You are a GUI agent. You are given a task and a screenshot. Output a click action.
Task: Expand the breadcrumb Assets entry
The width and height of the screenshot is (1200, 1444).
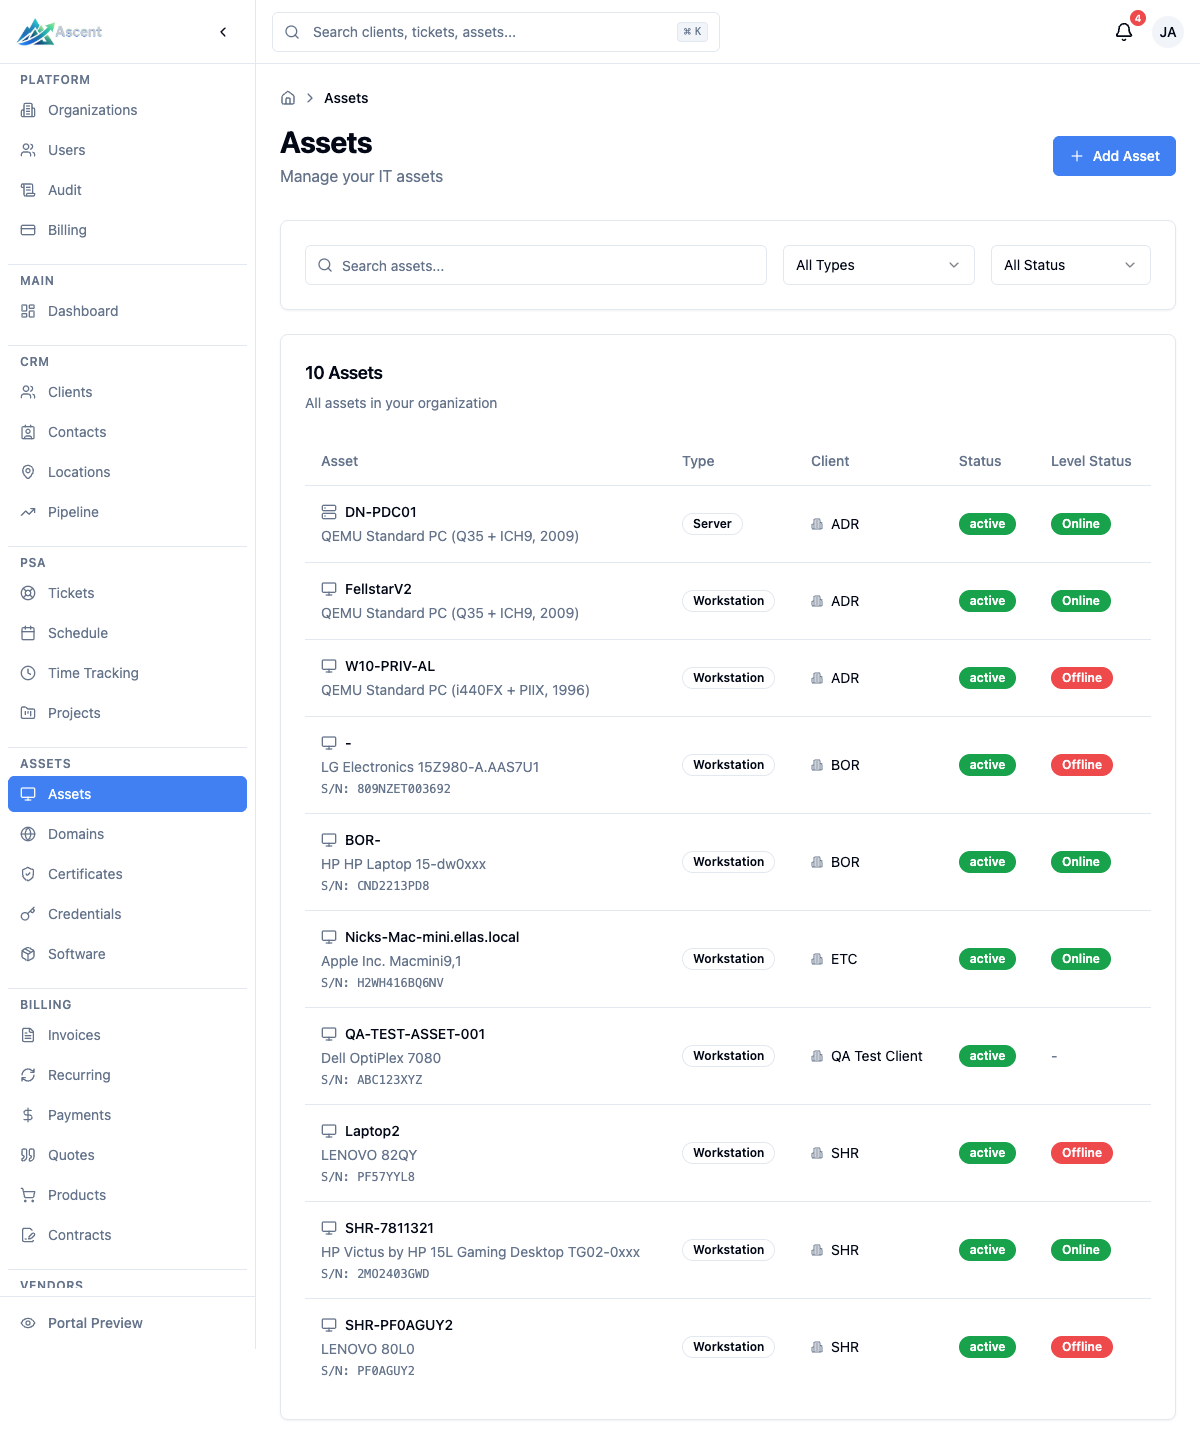[346, 98]
